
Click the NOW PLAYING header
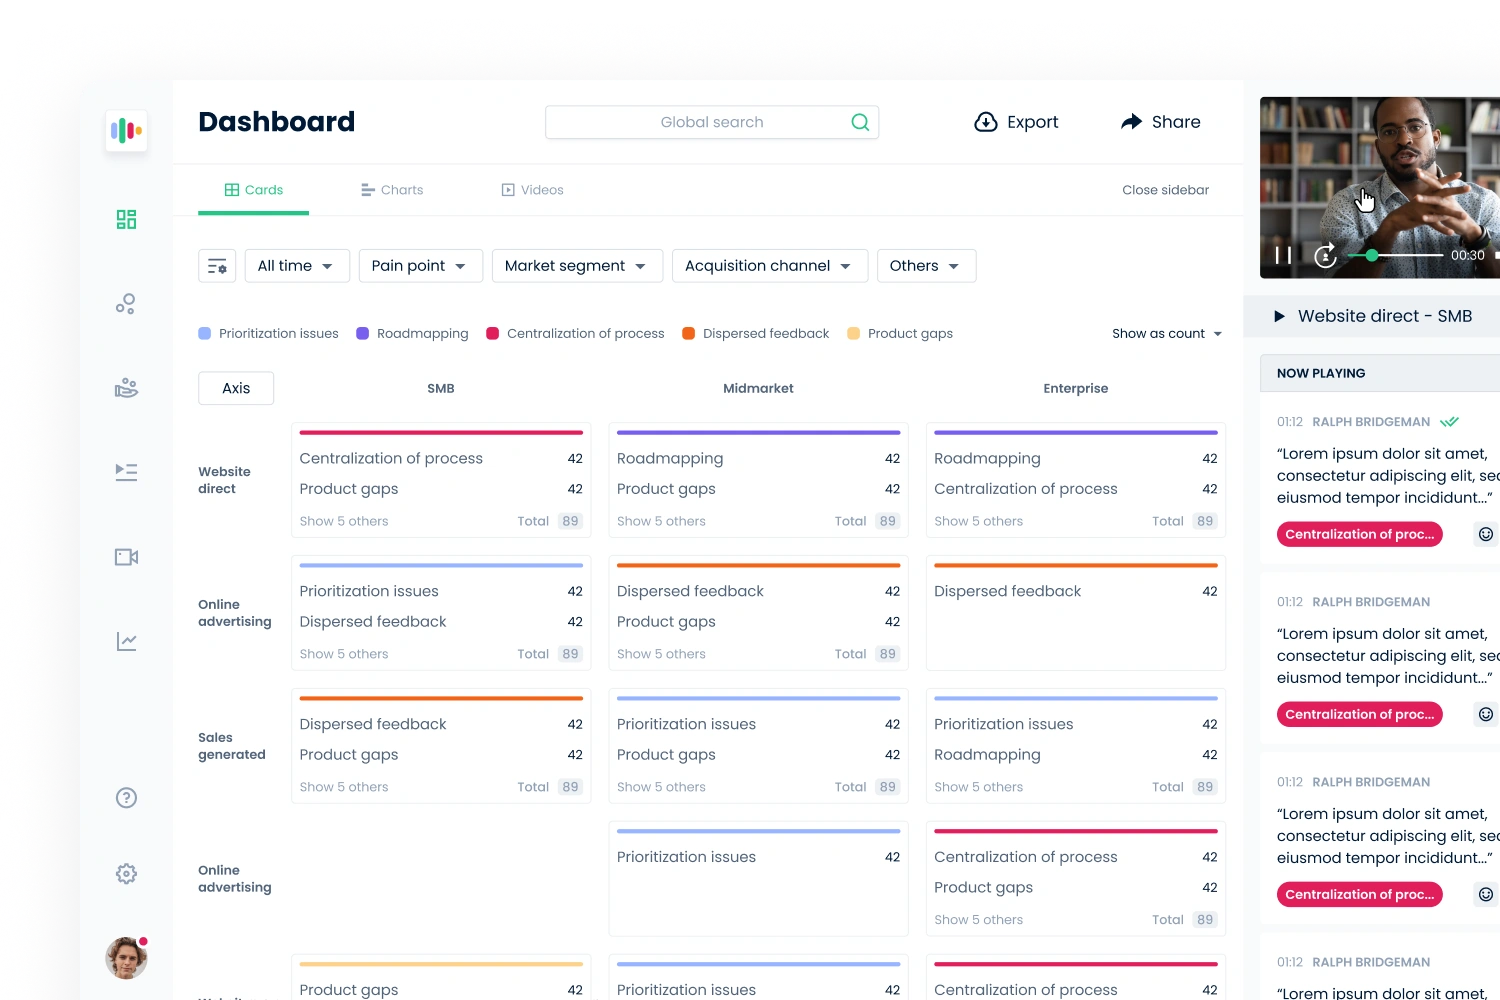pos(1321,373)
